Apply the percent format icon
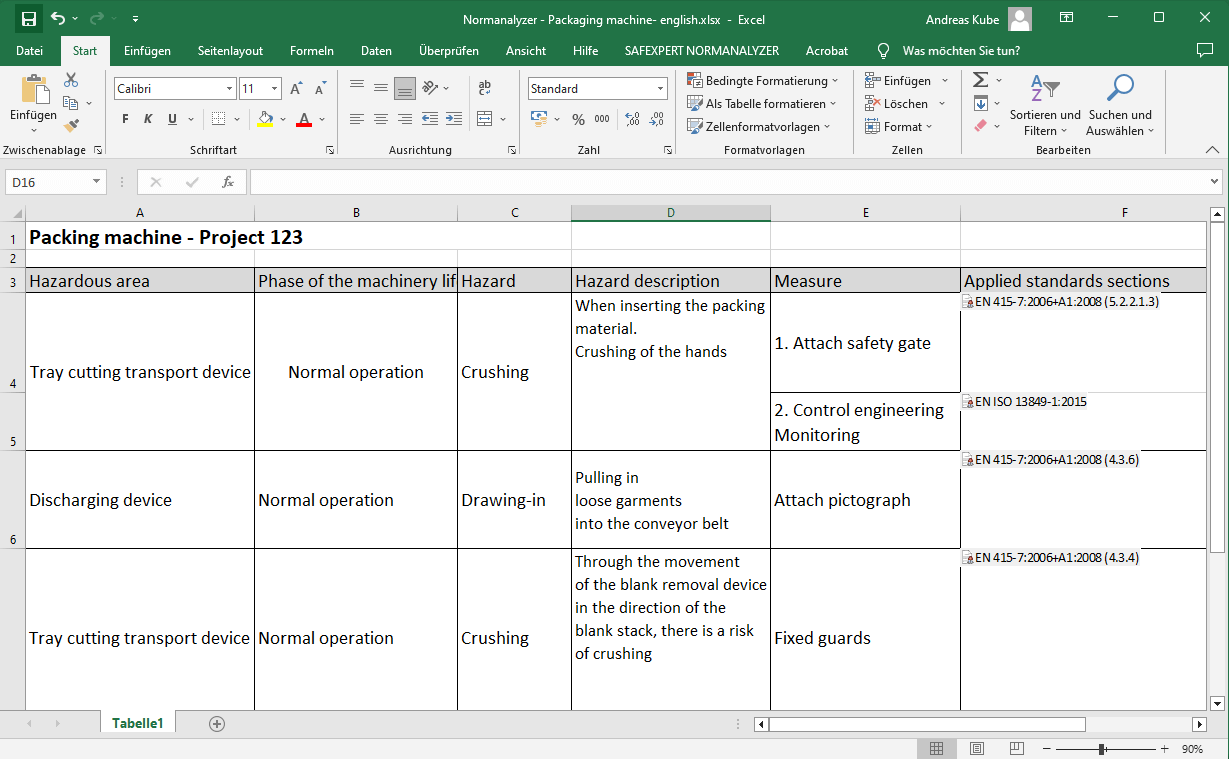Viewport: 1229px width, 759px height. coord(577,119)
